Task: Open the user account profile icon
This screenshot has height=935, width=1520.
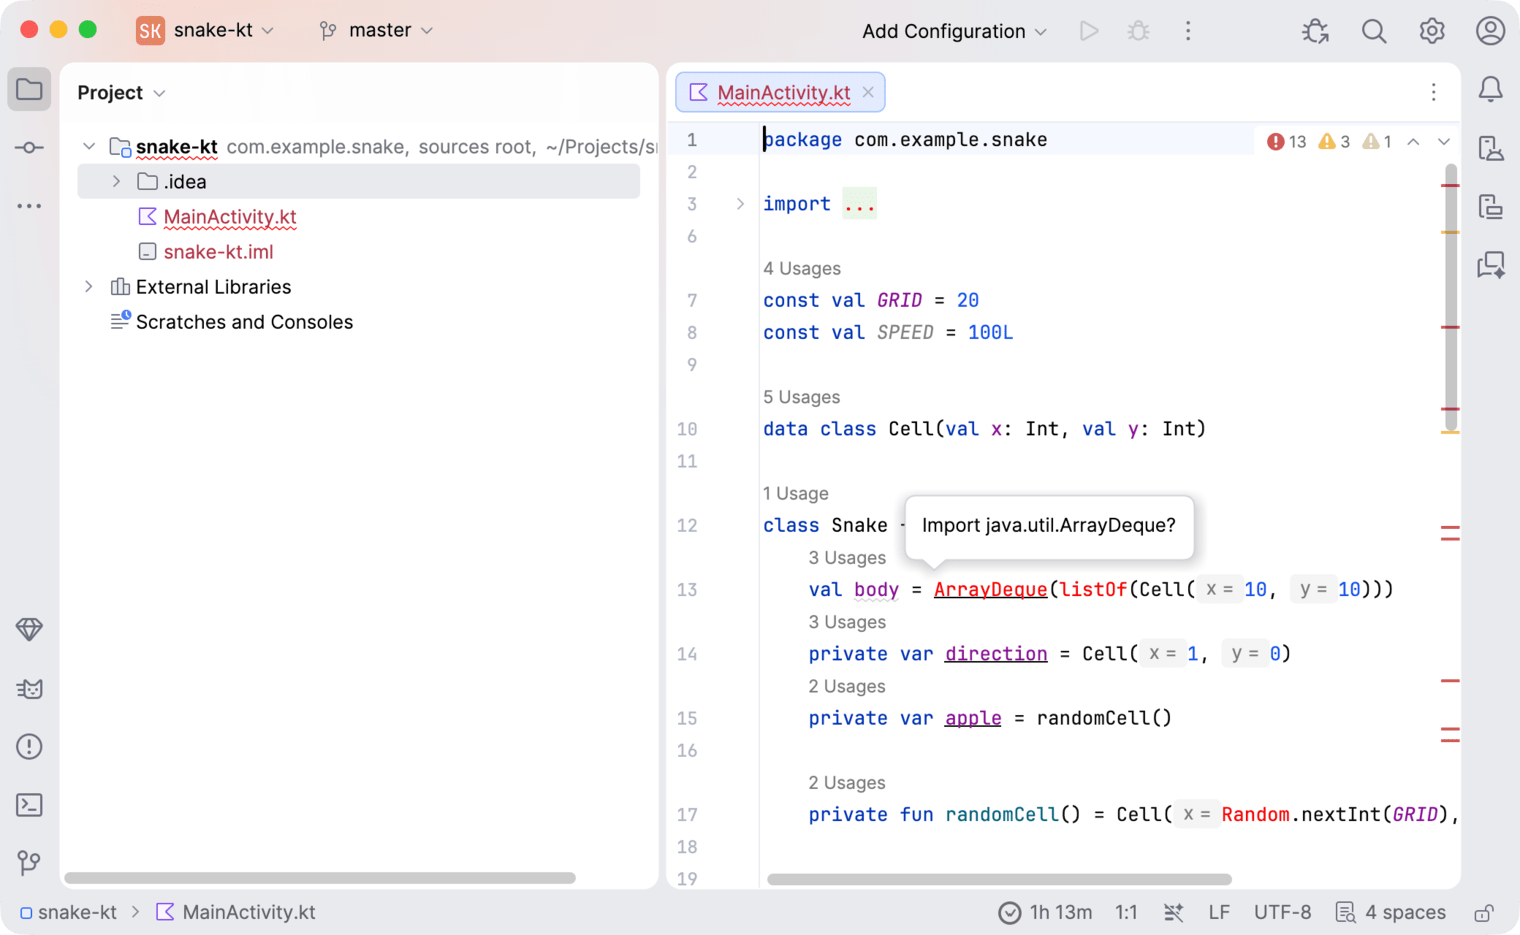Action: click(1490, 31)
